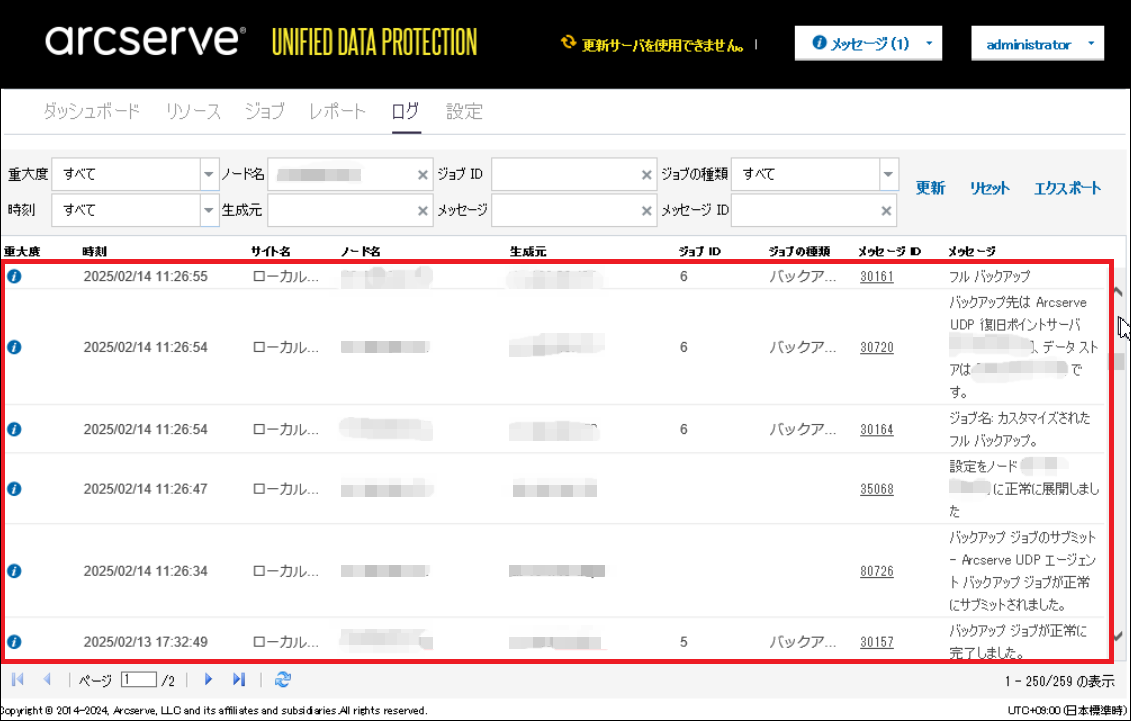
Task: Open message ID 30720 link
Action: point(876,347)
